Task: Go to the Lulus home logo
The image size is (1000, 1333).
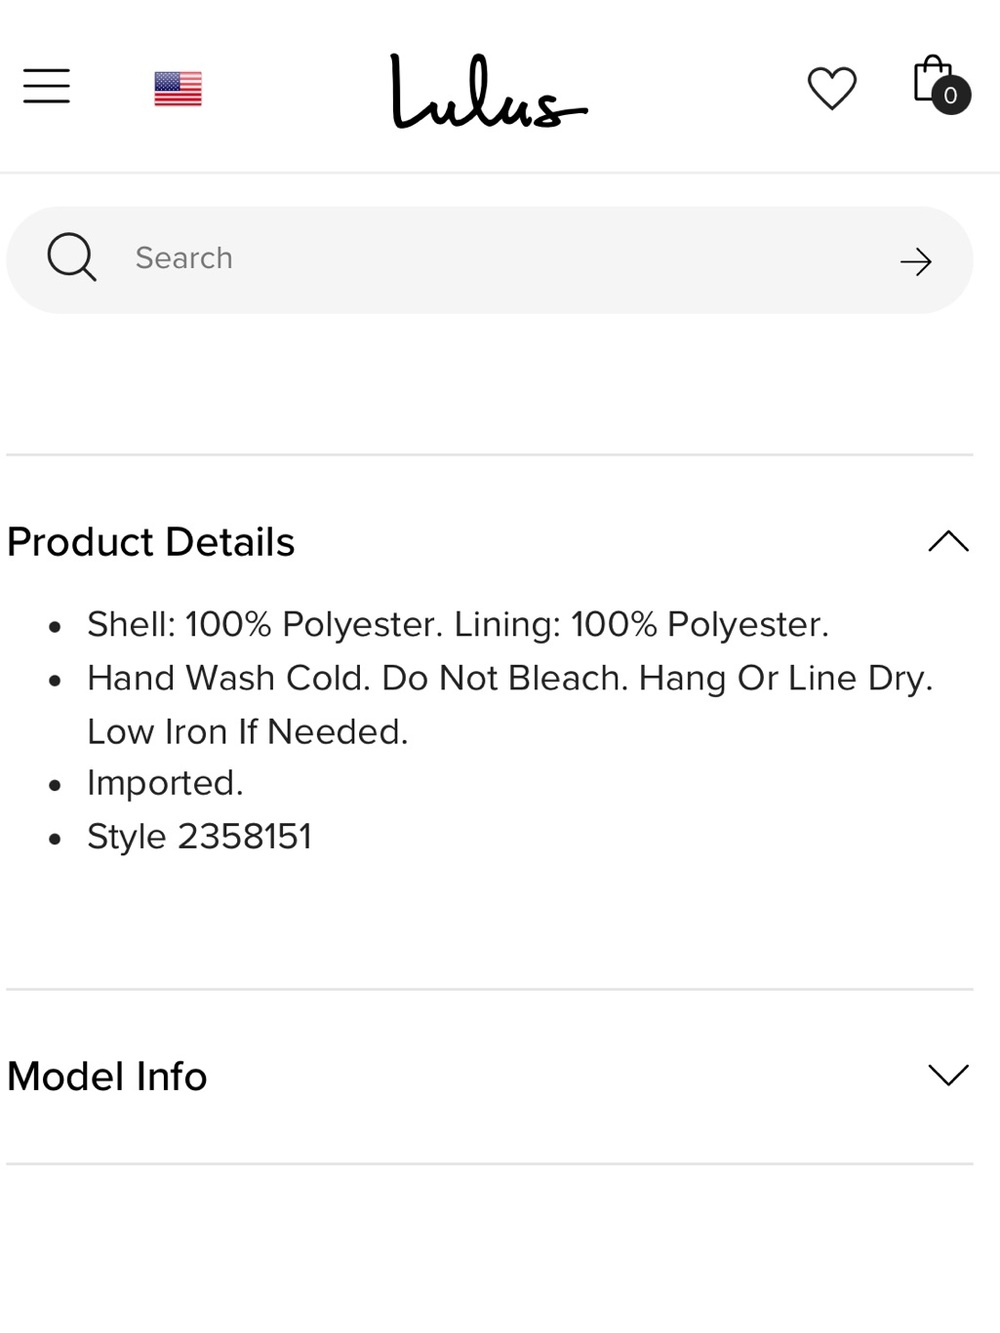Action: (x=488, y=91)
